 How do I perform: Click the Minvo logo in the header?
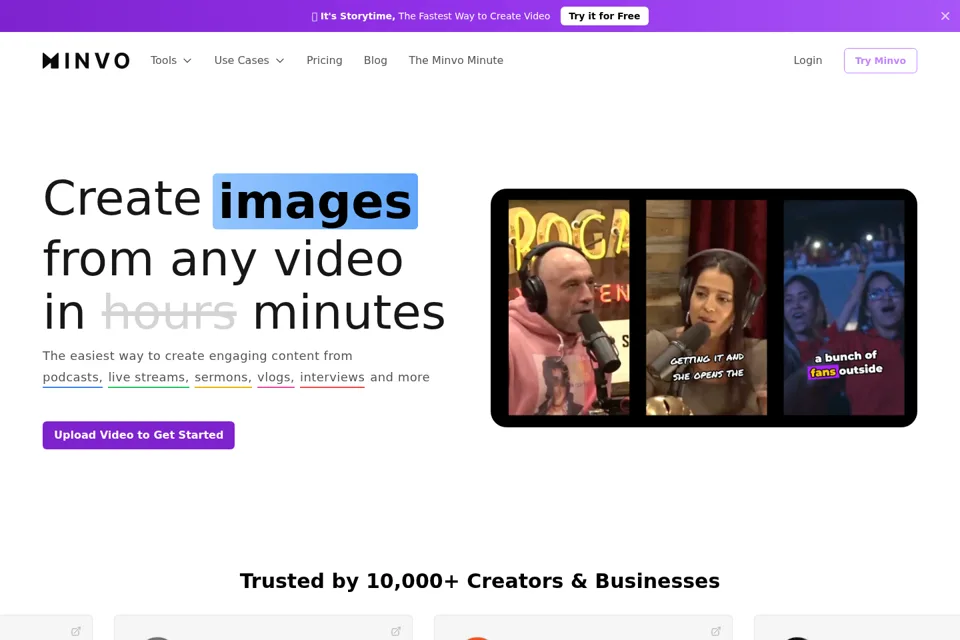pyautogui.click(x=86, y=61)
